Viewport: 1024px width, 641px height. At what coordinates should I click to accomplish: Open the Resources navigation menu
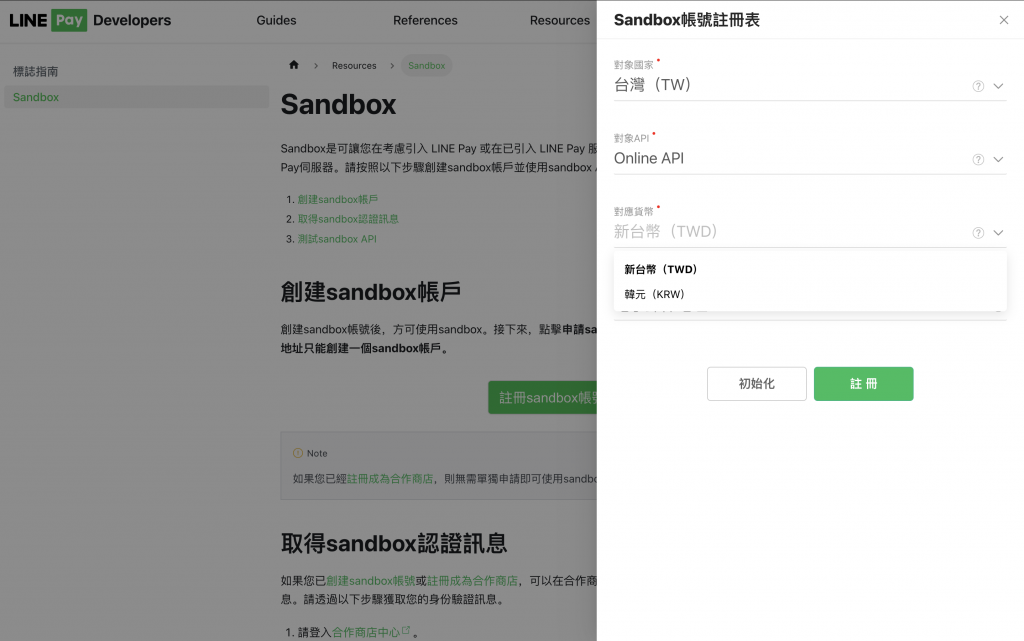click(560, 20)
